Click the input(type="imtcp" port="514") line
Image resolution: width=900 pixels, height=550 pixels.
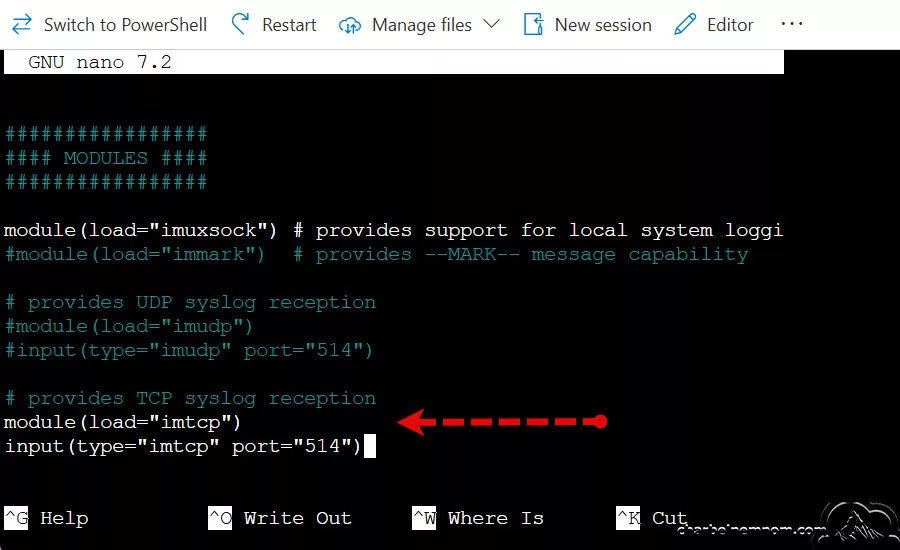coord(183,446)
